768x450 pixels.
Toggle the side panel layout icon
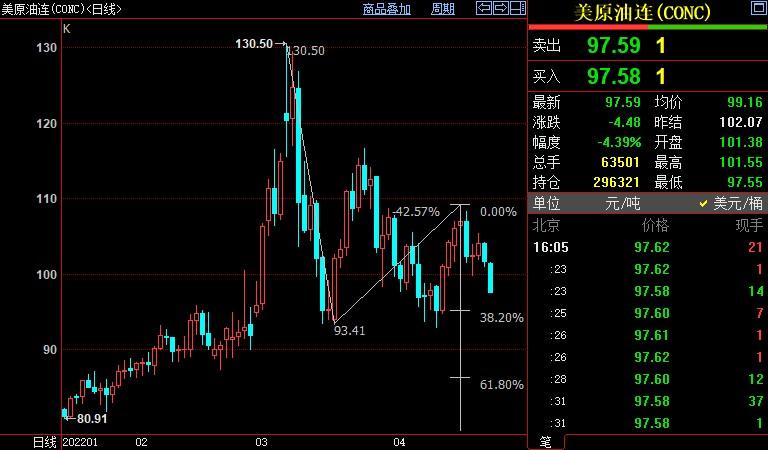coord(515,9)
